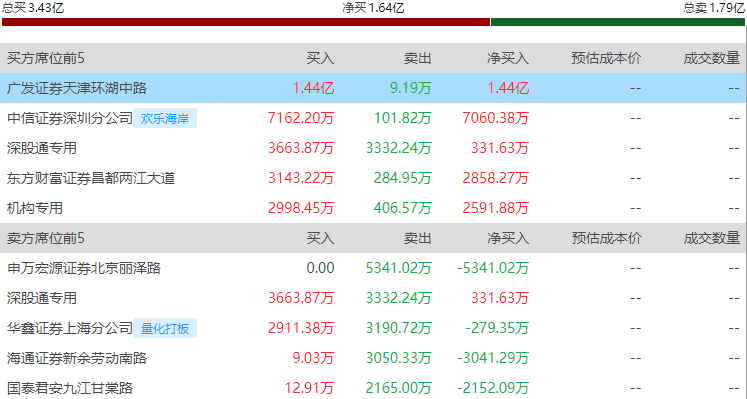Click 深股通专用 in the buyer list

click(42, 148)
